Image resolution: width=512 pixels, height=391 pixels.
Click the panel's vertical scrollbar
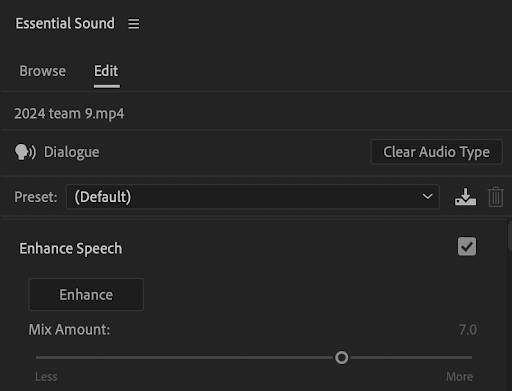coord(510,236)
